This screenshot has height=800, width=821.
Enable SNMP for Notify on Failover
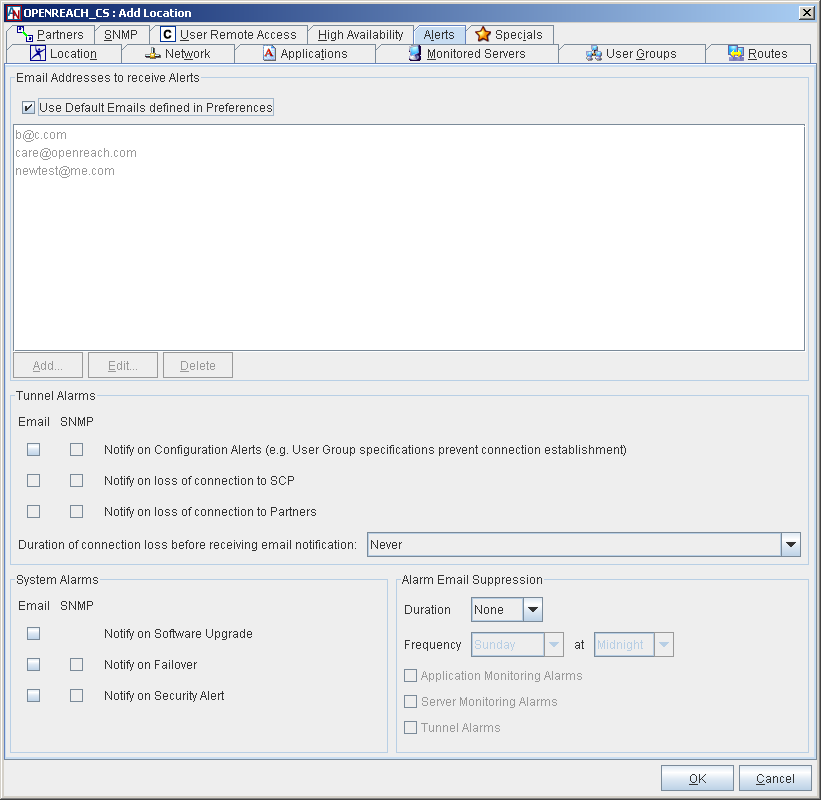pyautogui.click(x=76, y=665)
